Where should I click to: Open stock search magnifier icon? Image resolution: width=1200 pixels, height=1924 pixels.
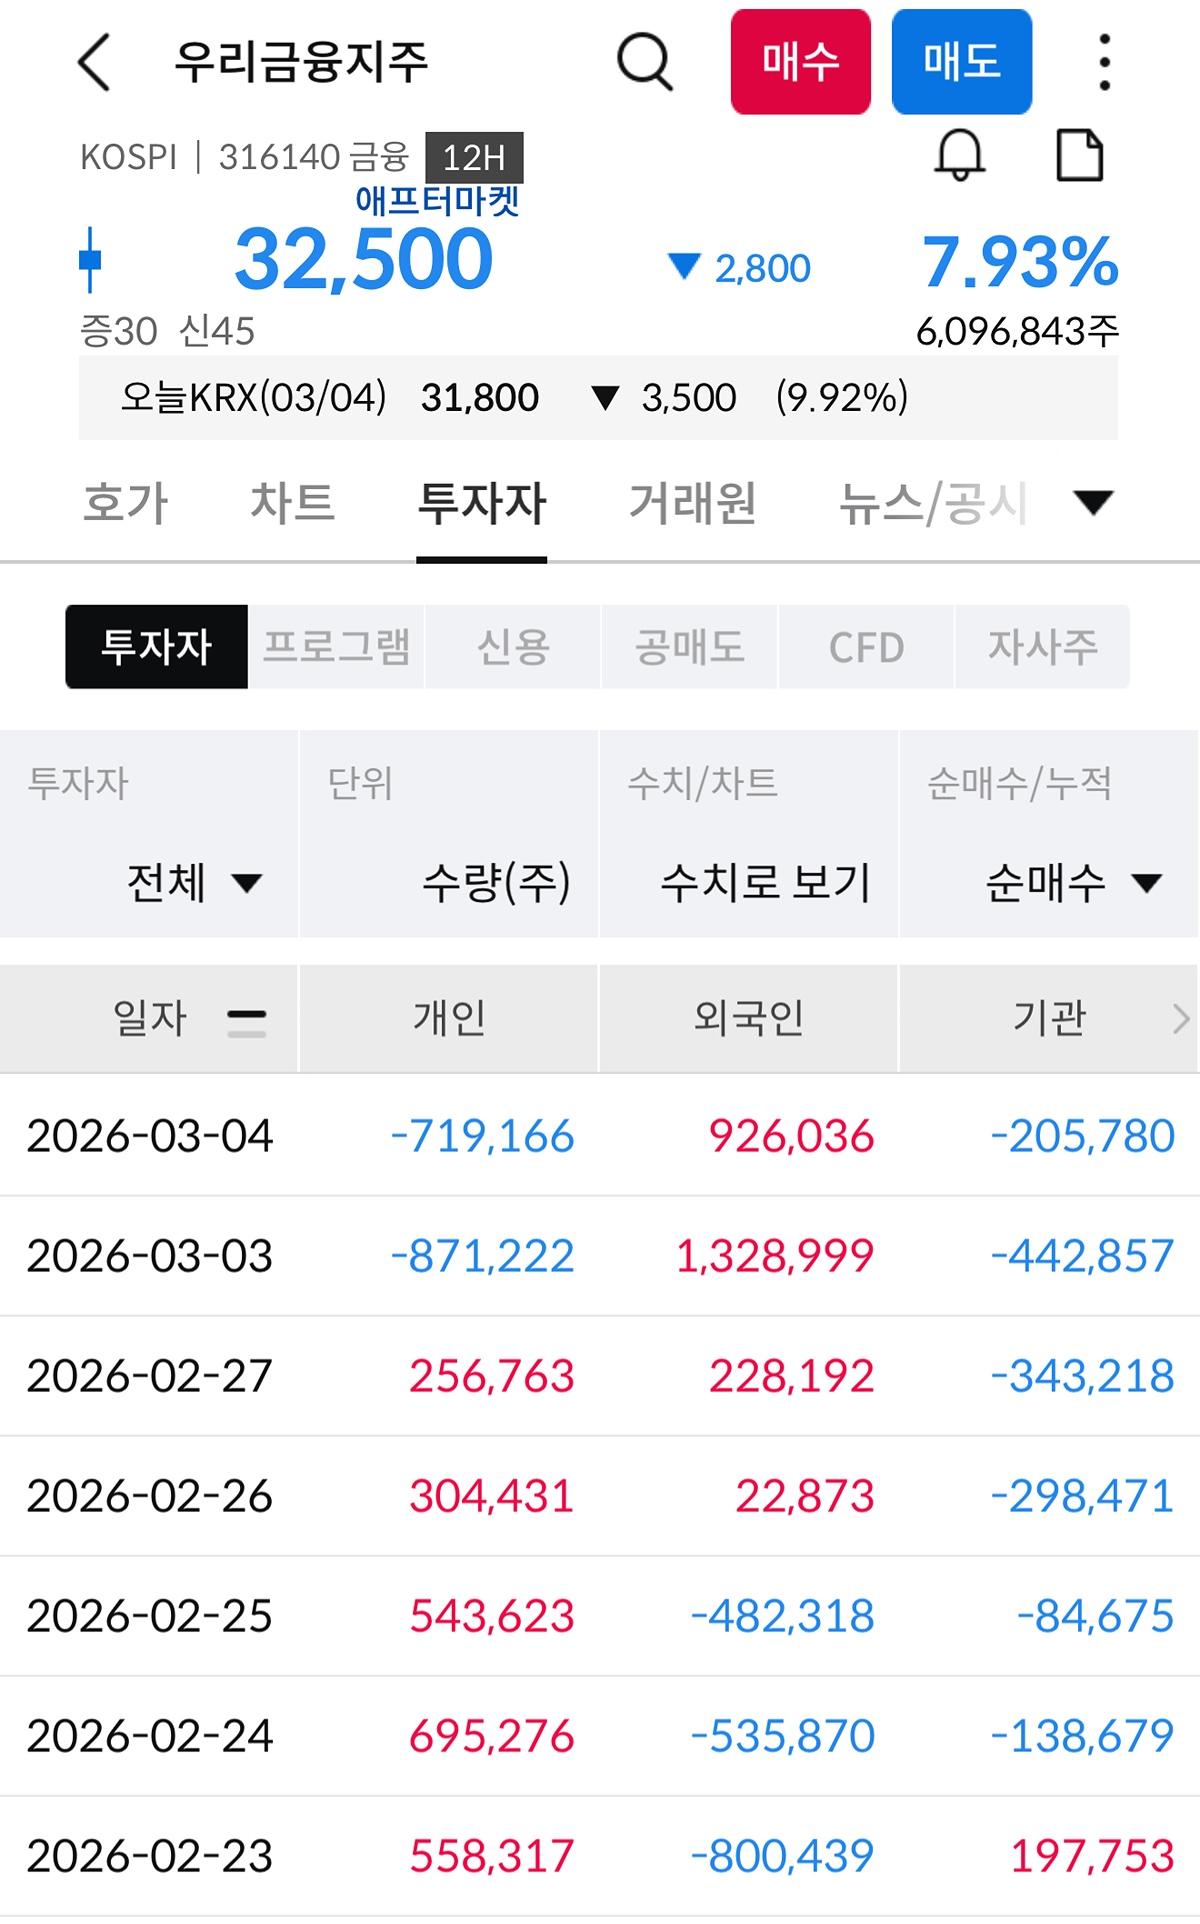pos(645,62)
